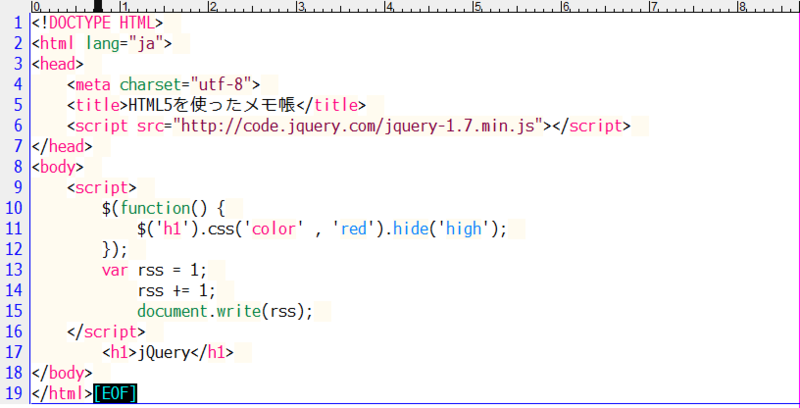Click the jQuery heading text on line 17

point(163,353)
